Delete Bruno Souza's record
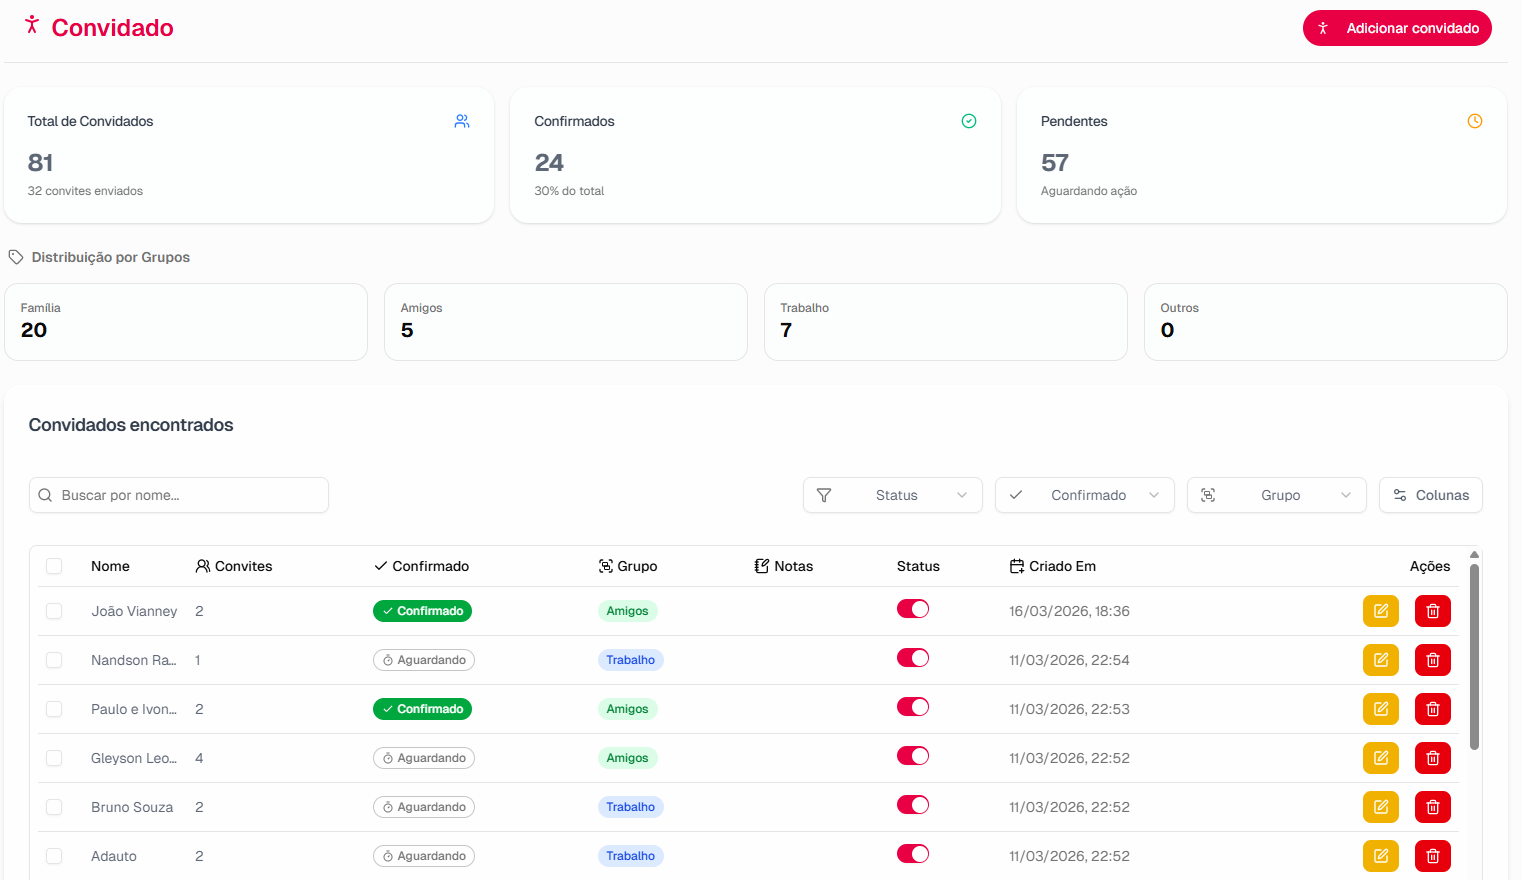Image resolution: width=1522 pixels, height=880 pixels. (1433, 807)
